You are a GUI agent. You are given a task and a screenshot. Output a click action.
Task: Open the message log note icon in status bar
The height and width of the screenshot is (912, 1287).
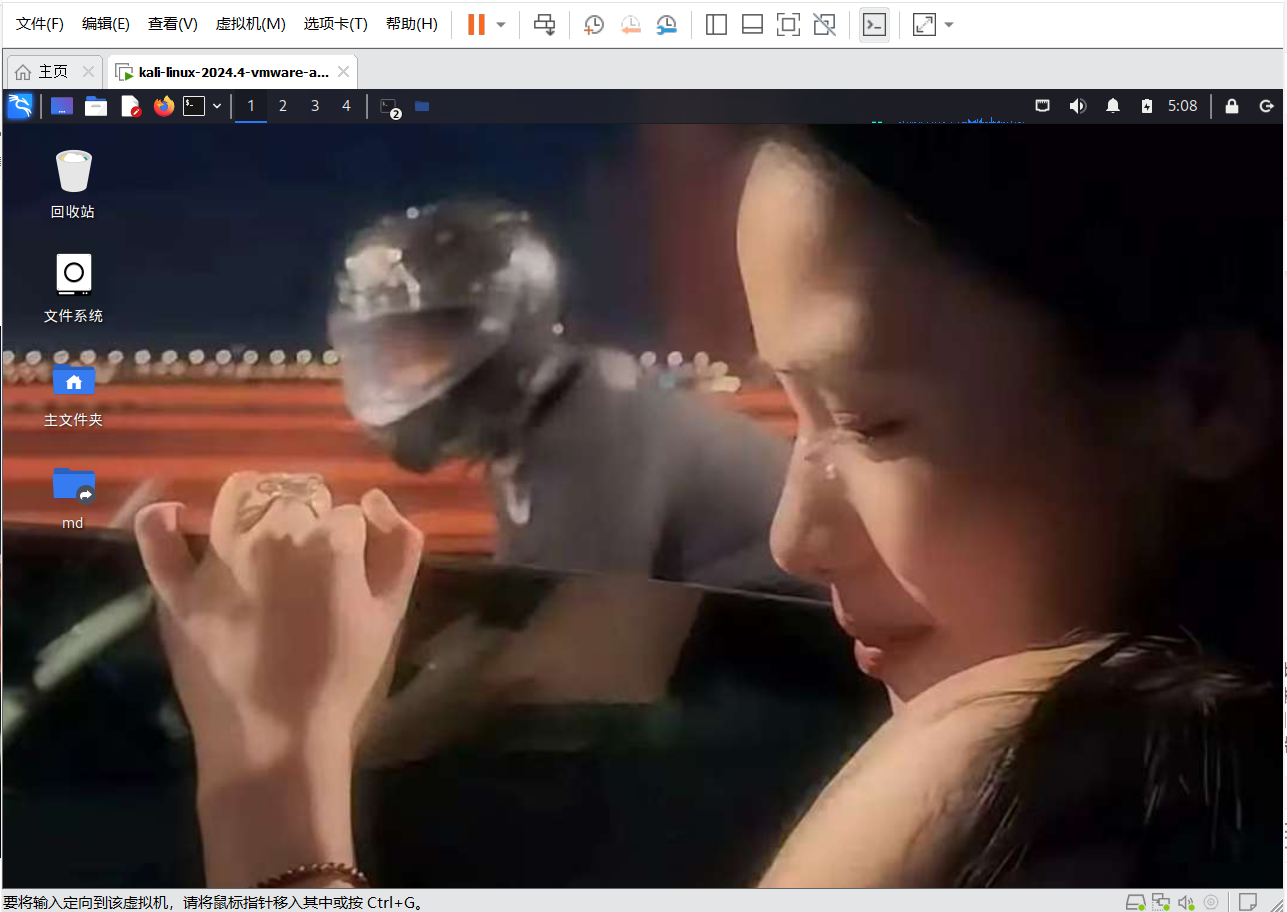(1247, 902)
